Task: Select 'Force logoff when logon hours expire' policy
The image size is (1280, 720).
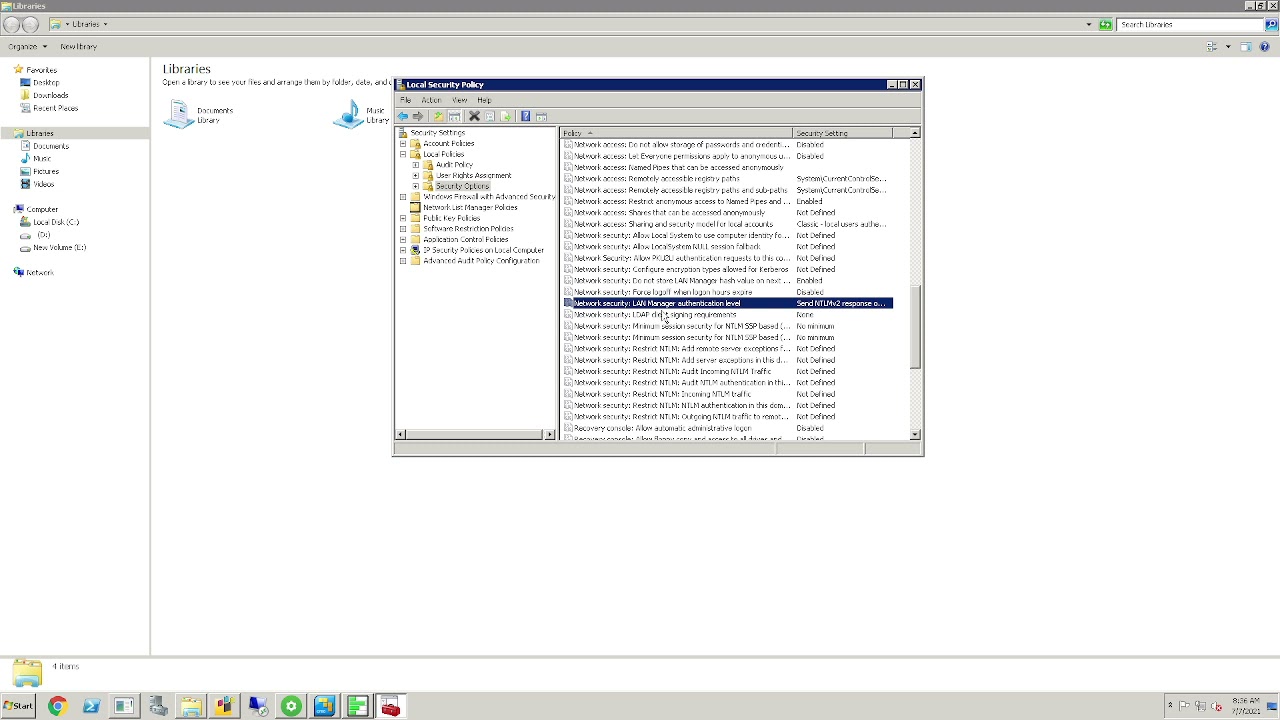Action: (727, 292)
